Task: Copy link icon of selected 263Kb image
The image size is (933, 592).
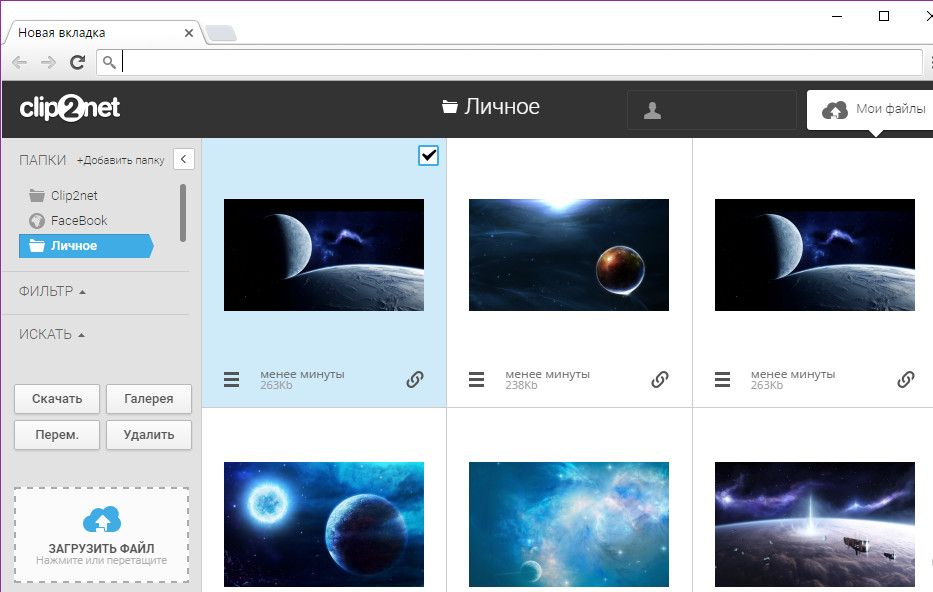Action: tap(415, 379)
